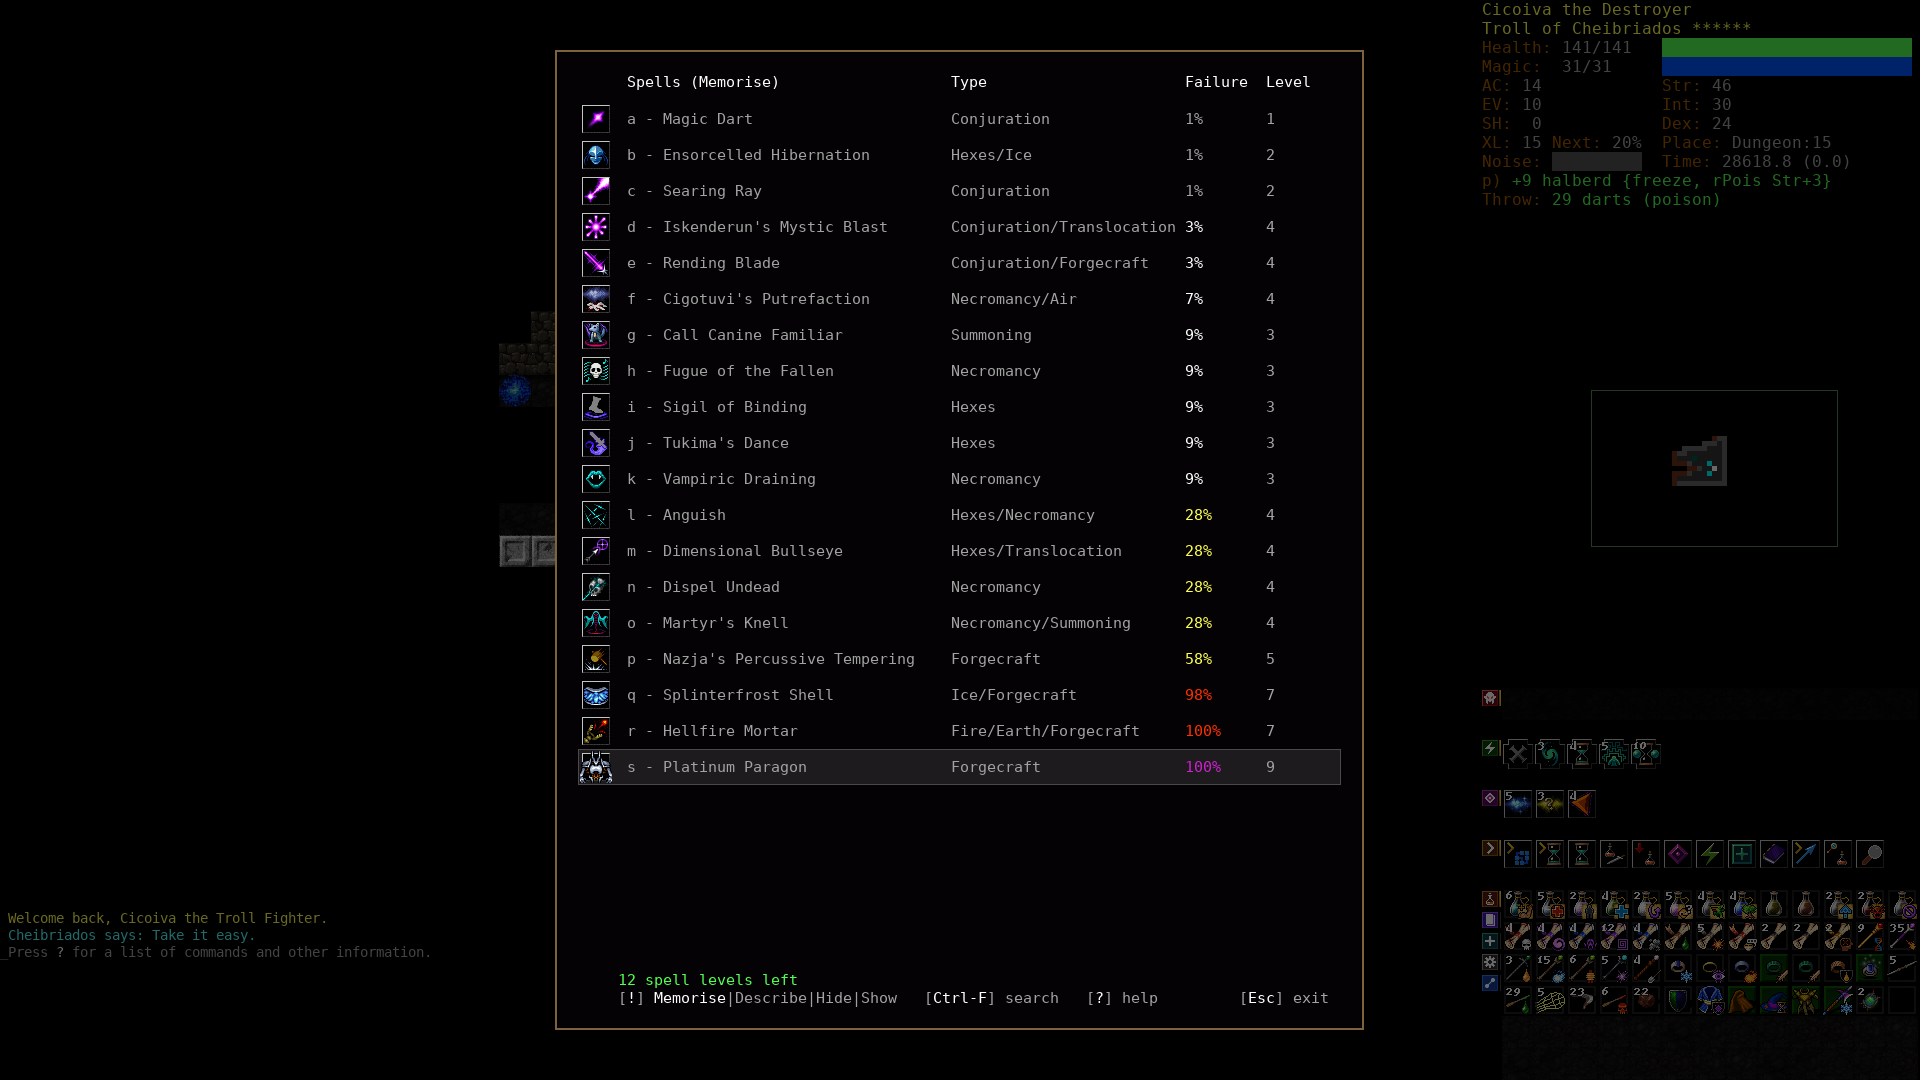This screenshot has width=1920, height=1080.
Task: Click the Platinum Paragon spell icon
Action: coord(596,767)
